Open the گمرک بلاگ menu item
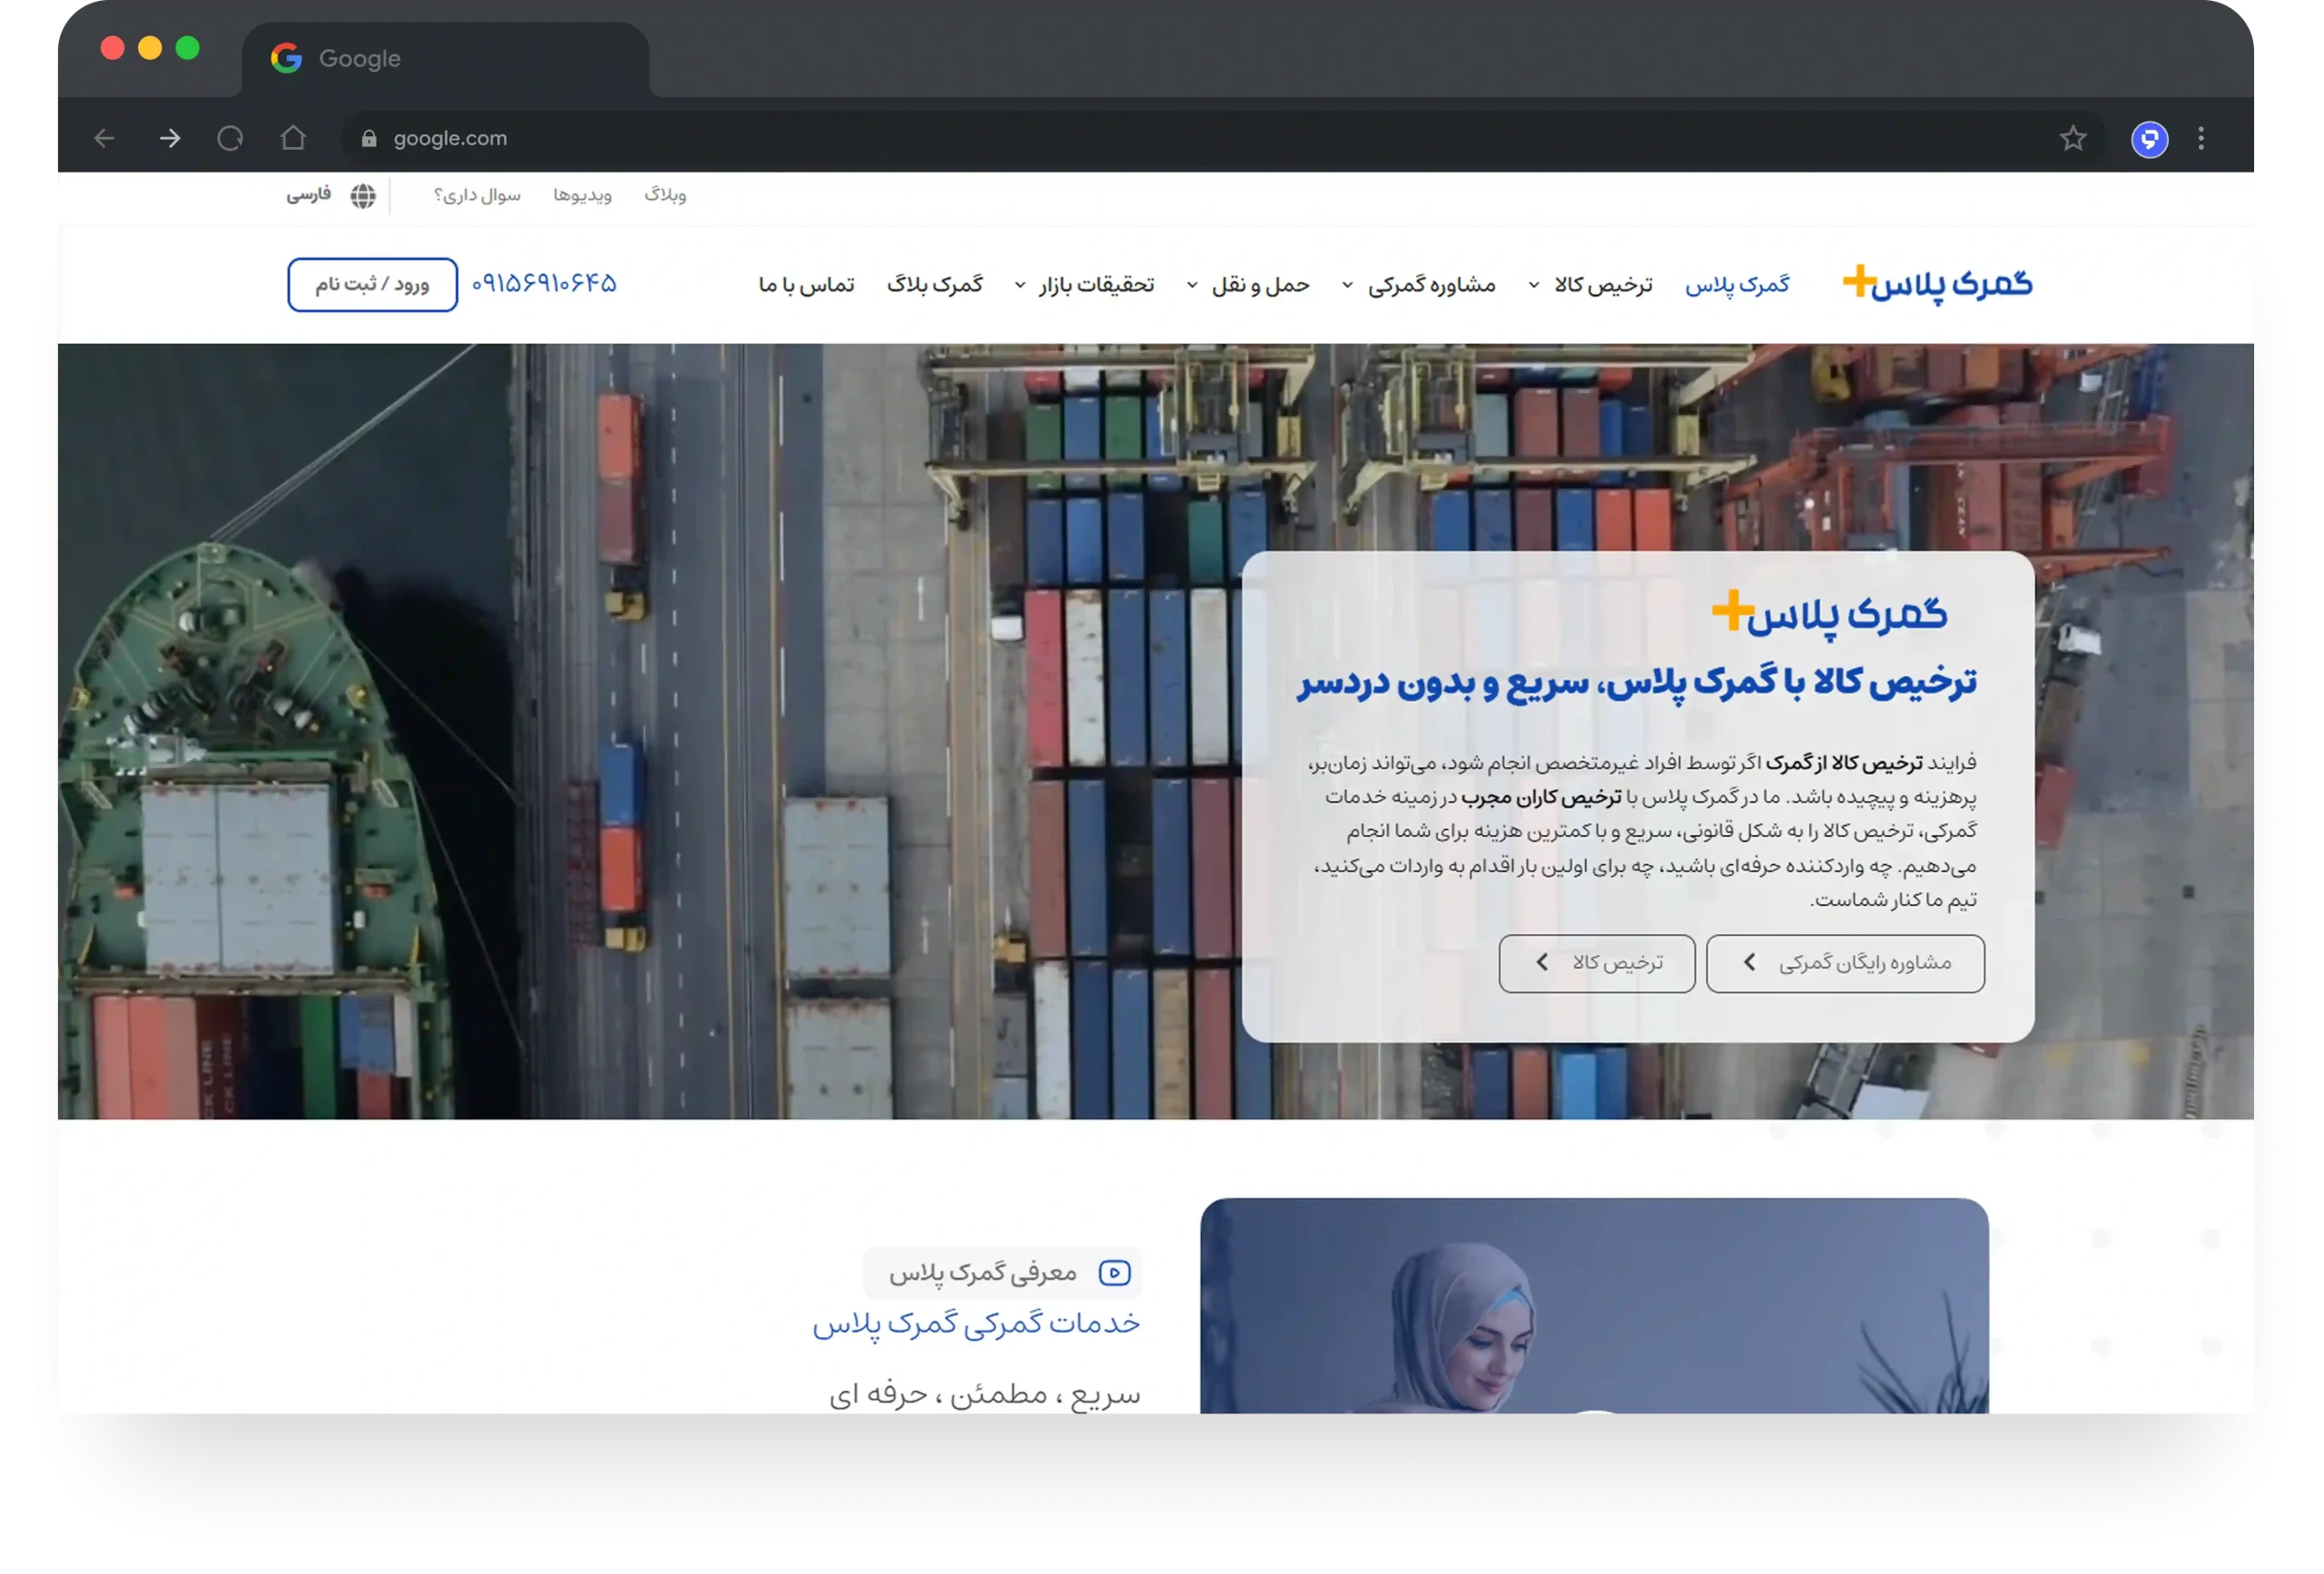Image resolution: width=2324 pixels, height=1574 pixels. (935, 285)
